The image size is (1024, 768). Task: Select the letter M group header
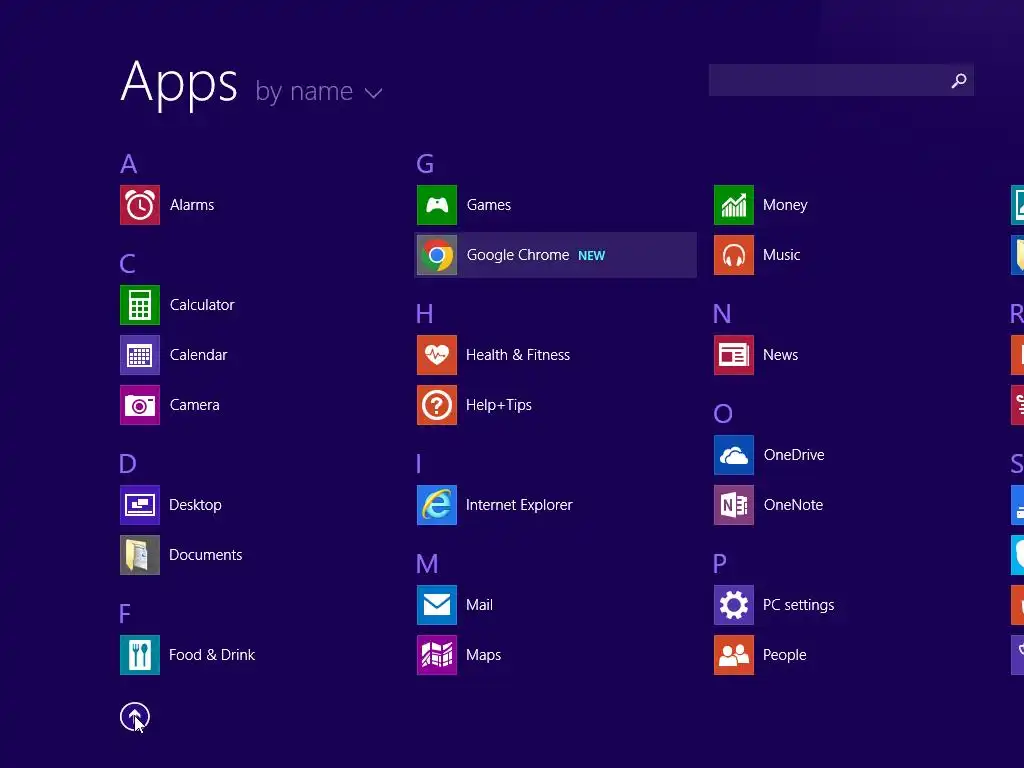coord(427,564)
